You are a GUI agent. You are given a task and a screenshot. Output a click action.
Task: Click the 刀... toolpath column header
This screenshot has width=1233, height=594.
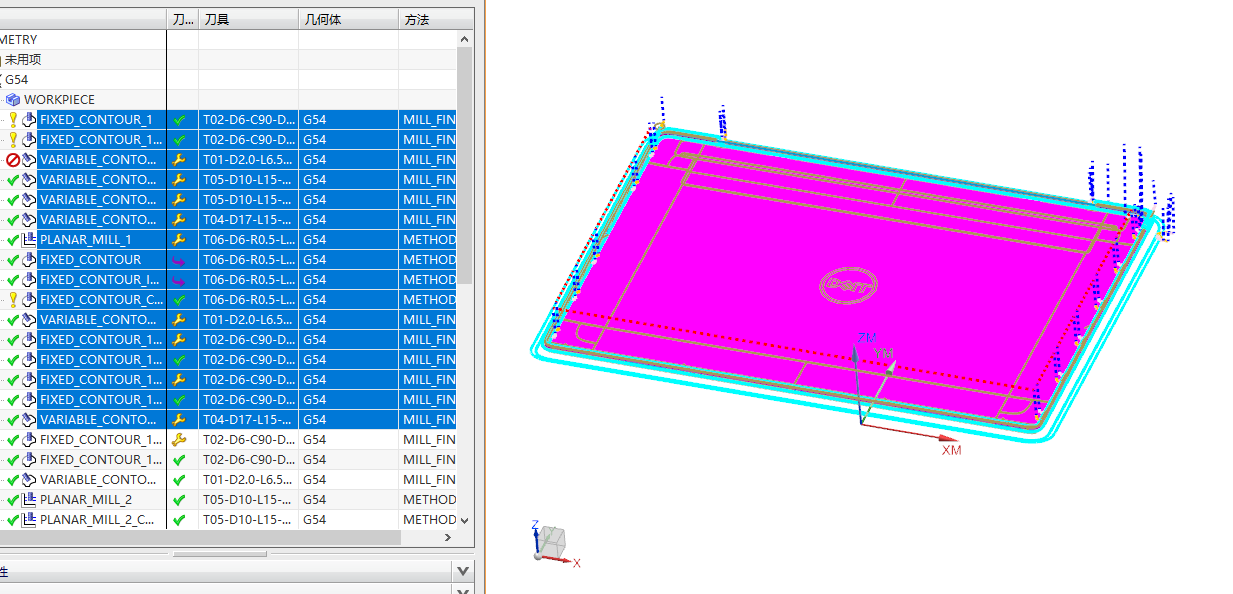click(182, 19)
